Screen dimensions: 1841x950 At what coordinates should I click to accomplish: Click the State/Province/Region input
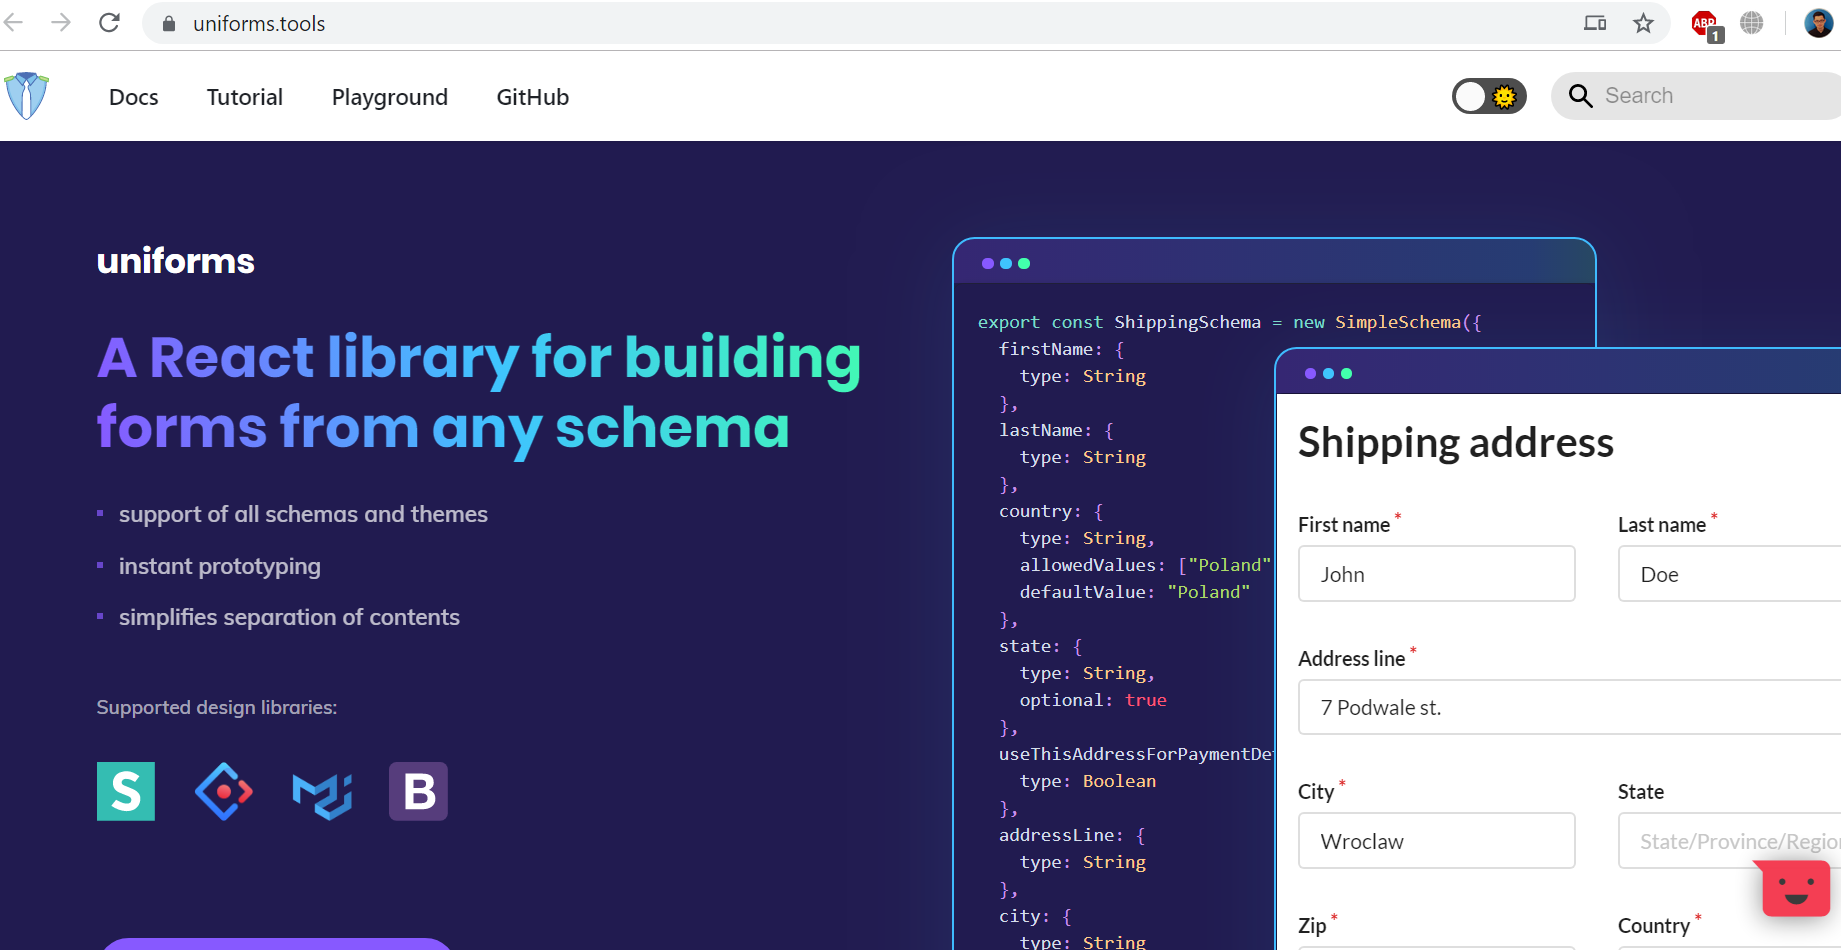tap(1729, 841)
